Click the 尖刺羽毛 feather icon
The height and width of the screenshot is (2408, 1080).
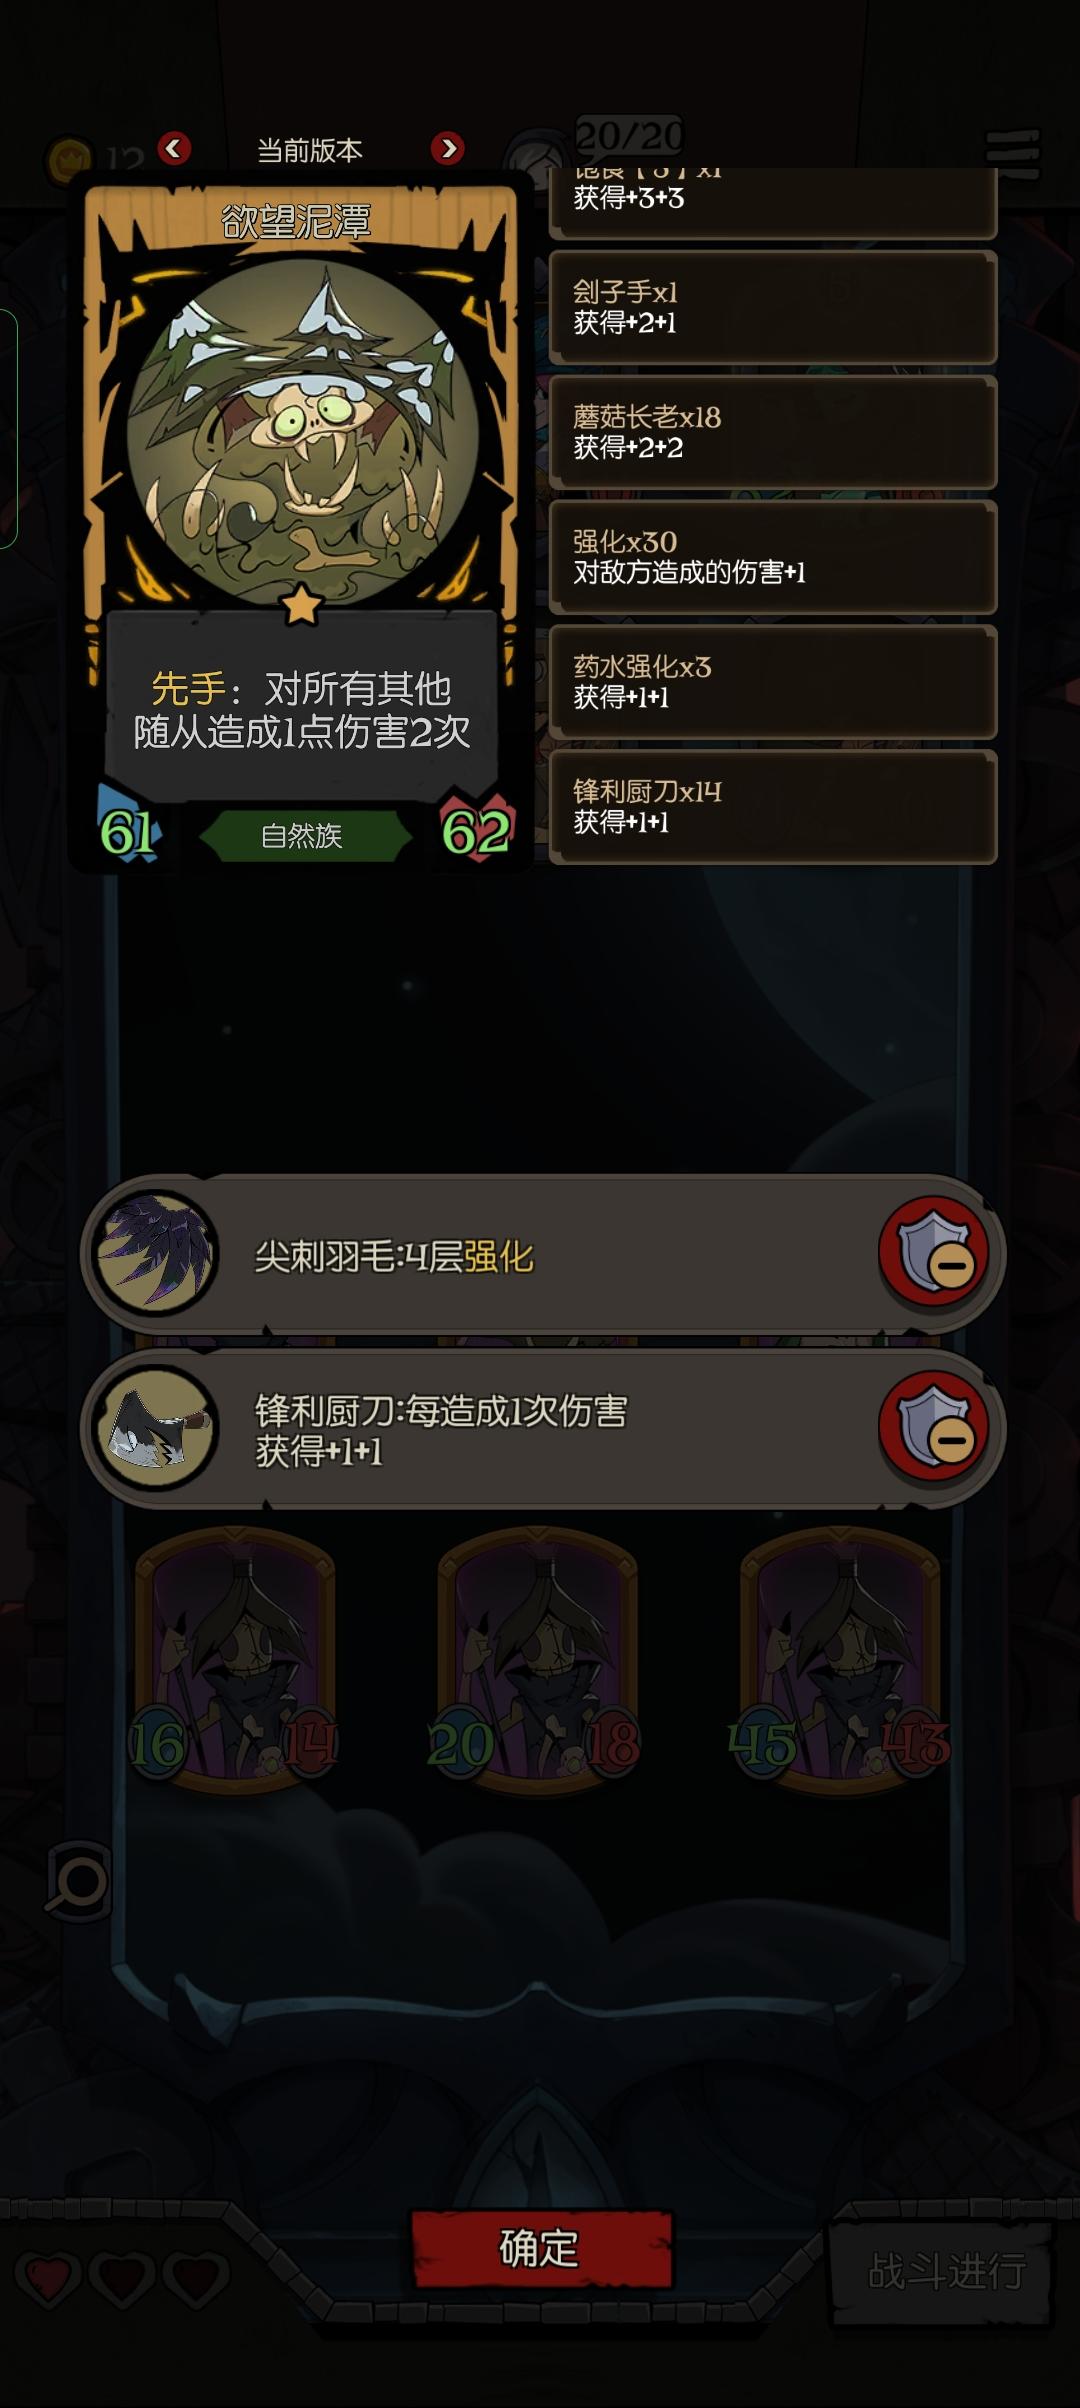[155, 1252]
